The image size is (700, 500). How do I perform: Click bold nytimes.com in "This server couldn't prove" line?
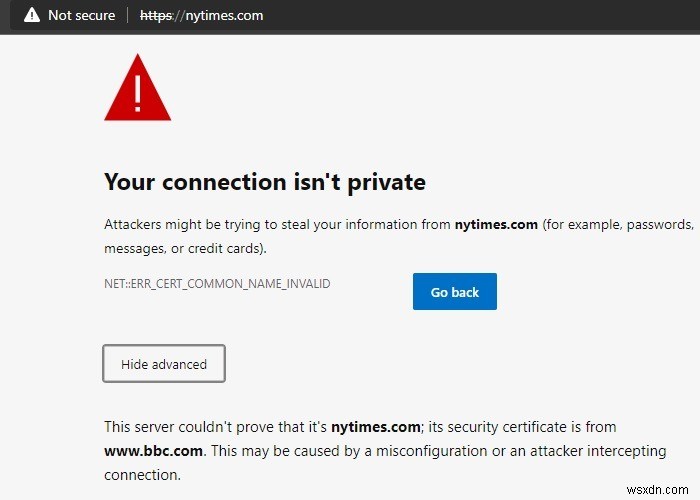375,427
